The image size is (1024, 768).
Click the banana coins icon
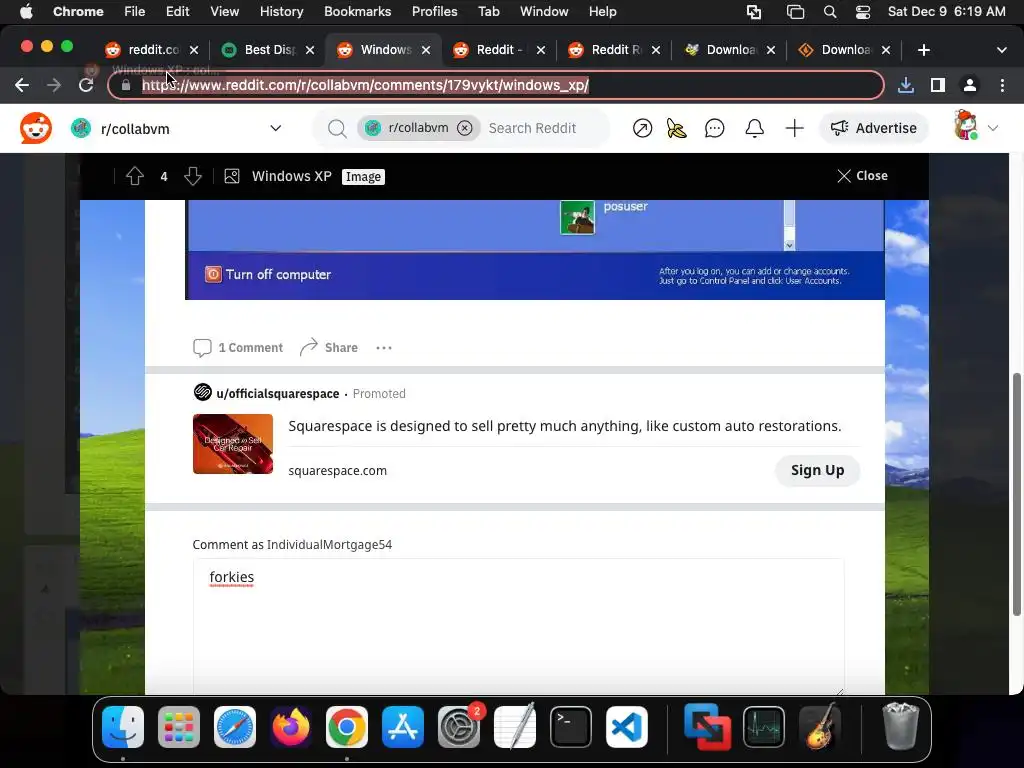point(677,128)
